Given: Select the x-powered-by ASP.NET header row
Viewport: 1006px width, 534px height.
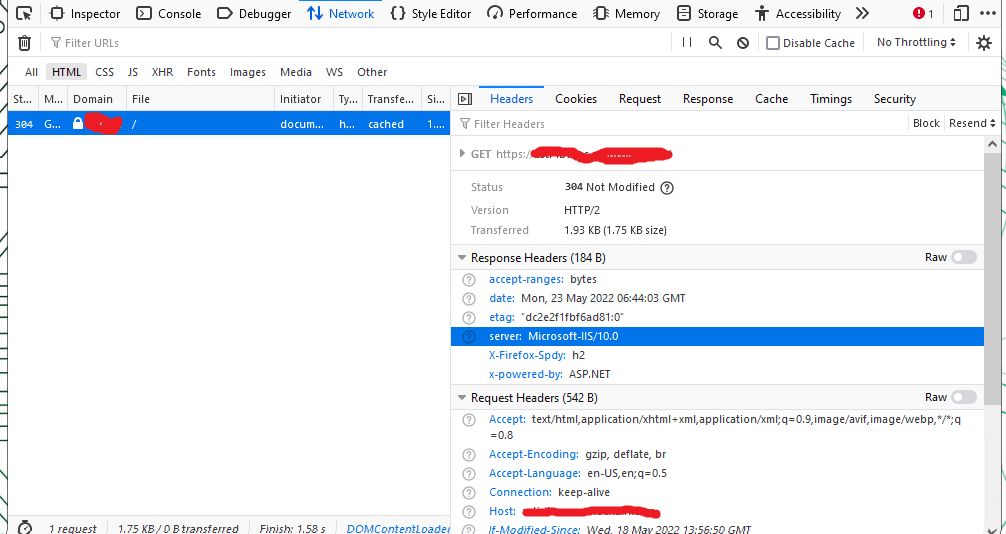Looking at the screenshot, I should pos(717,374).
